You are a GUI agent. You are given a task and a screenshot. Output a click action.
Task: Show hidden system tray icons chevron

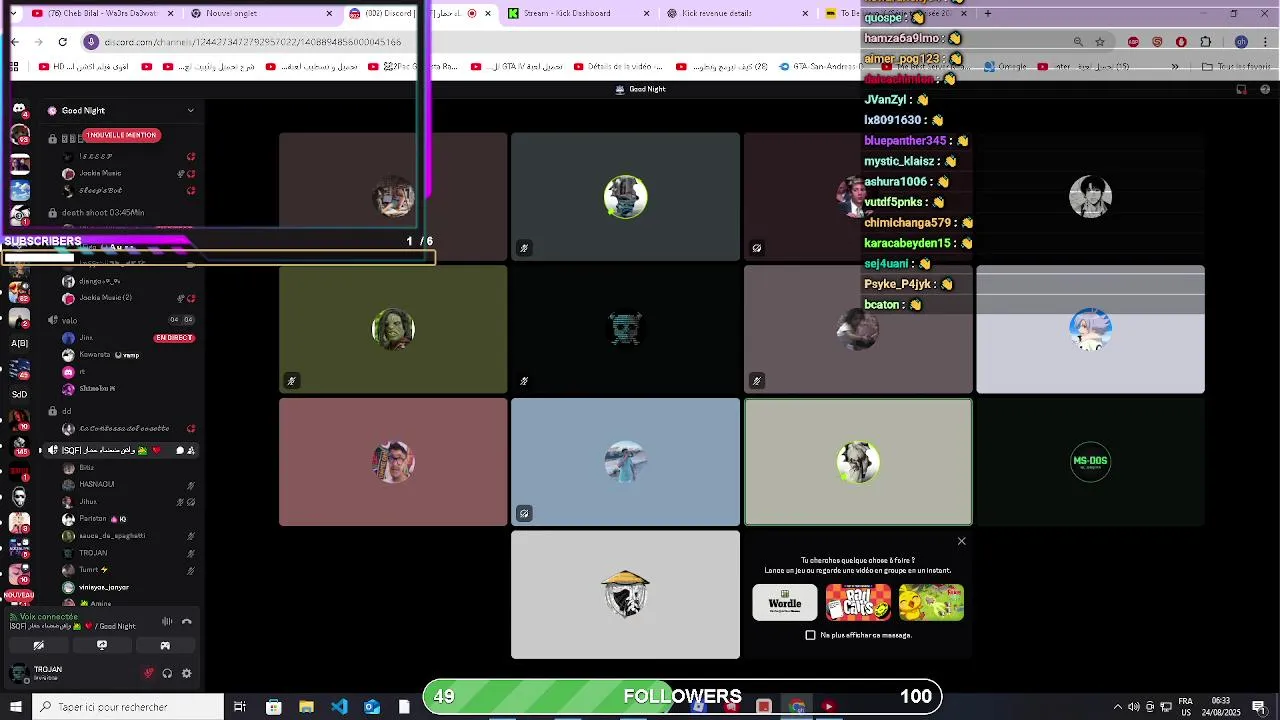1118,707
